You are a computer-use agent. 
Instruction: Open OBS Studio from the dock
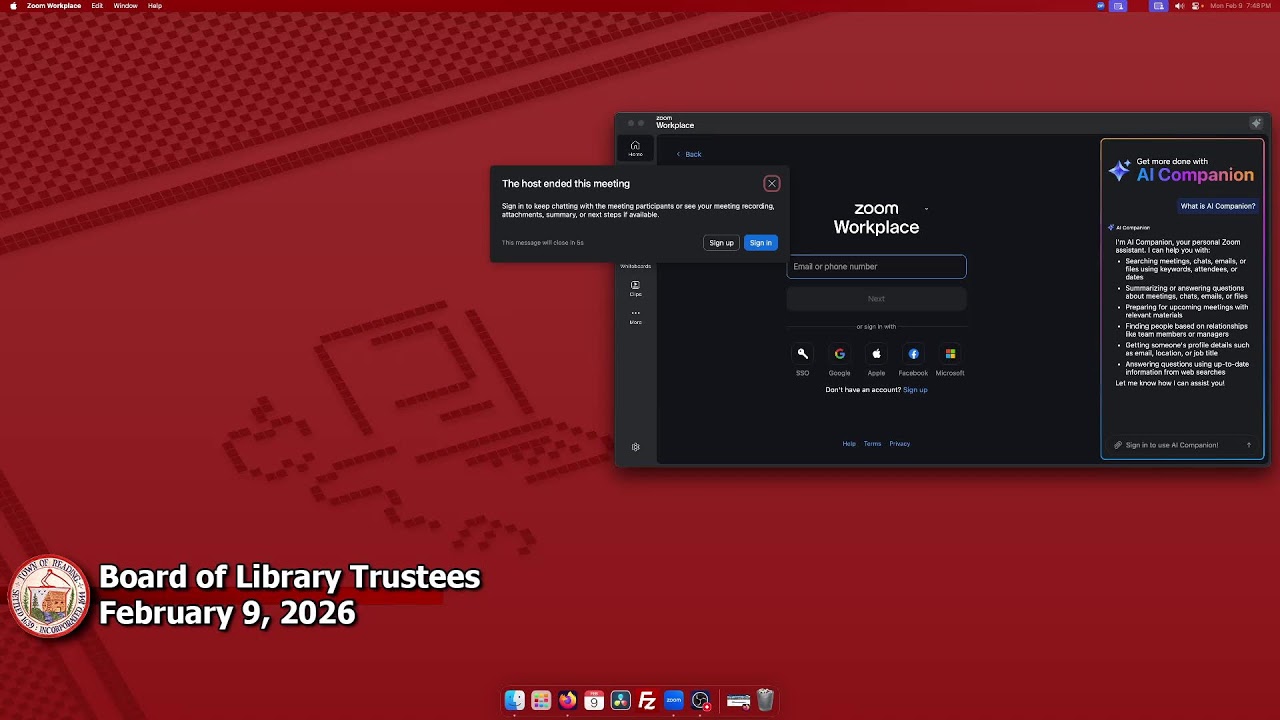click(700, 701)
